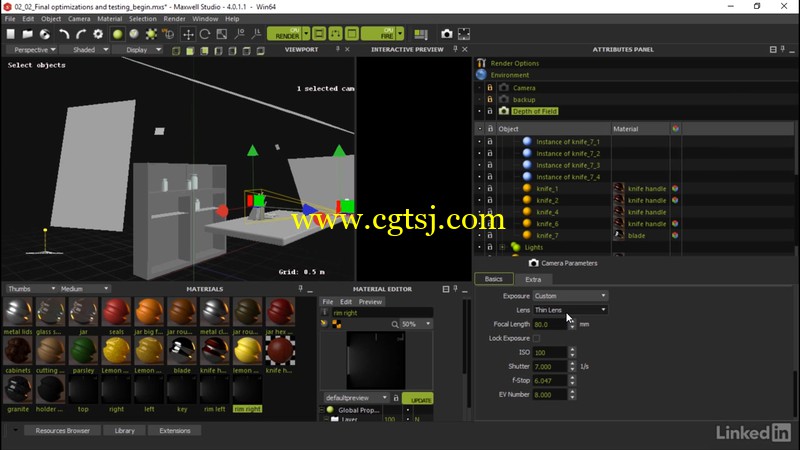Click the FIRE button
This screenshot has height=450, width=800.
click(379, 34)
